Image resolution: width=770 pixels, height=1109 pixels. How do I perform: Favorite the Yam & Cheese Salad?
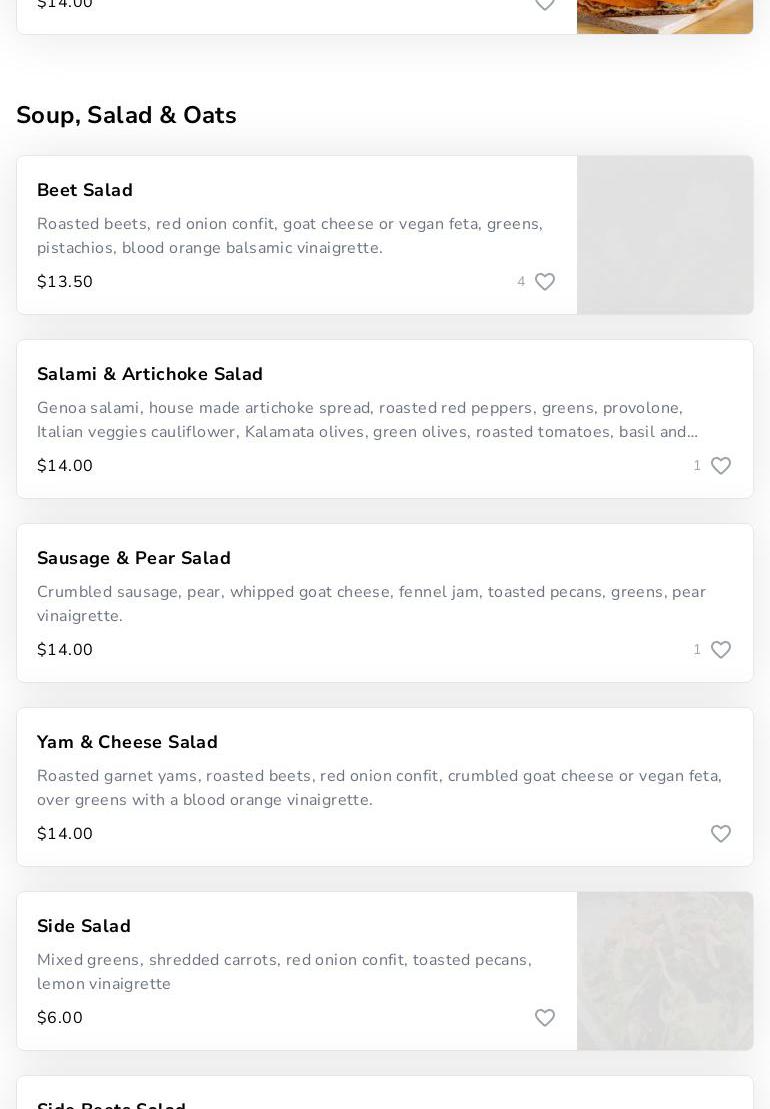pos(721,834)
